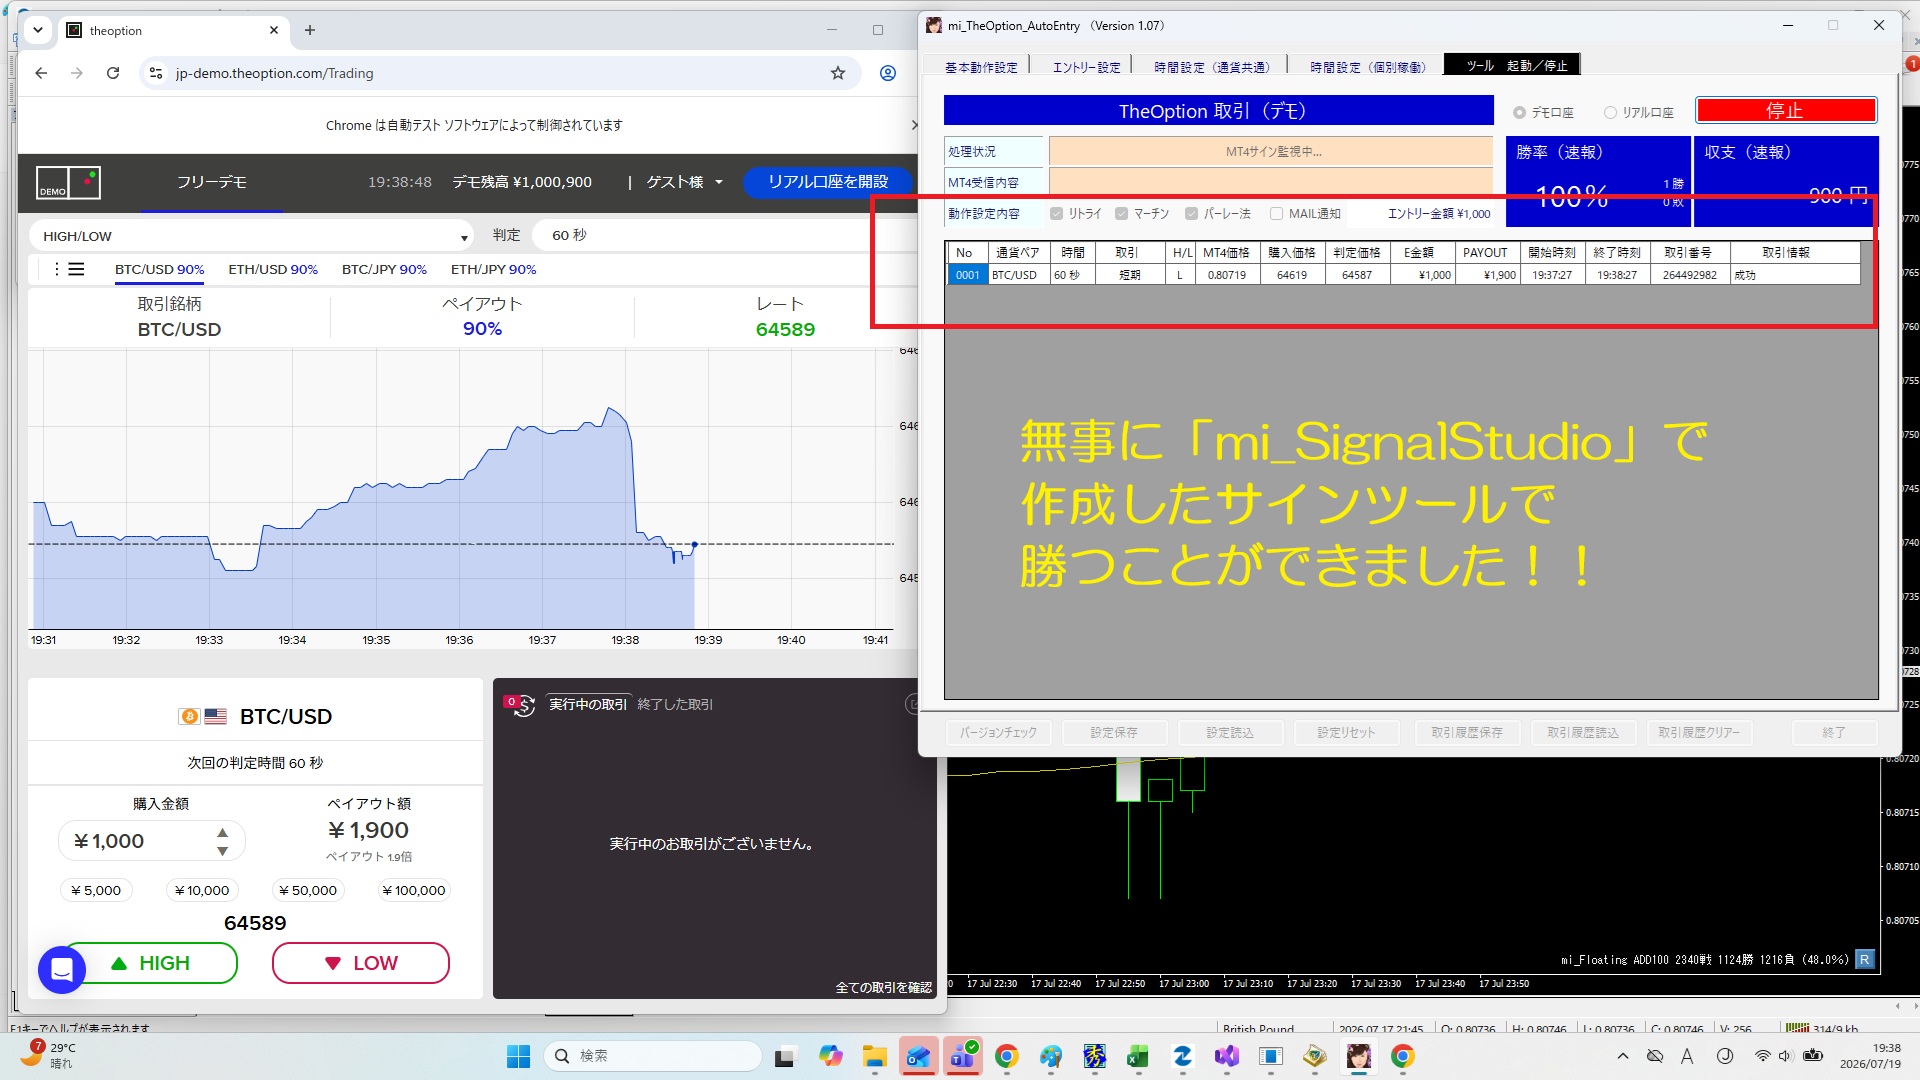The image size is (1920, 1080).
Task: Set amount to ￥10,000 preset
Action: [202, 890]
